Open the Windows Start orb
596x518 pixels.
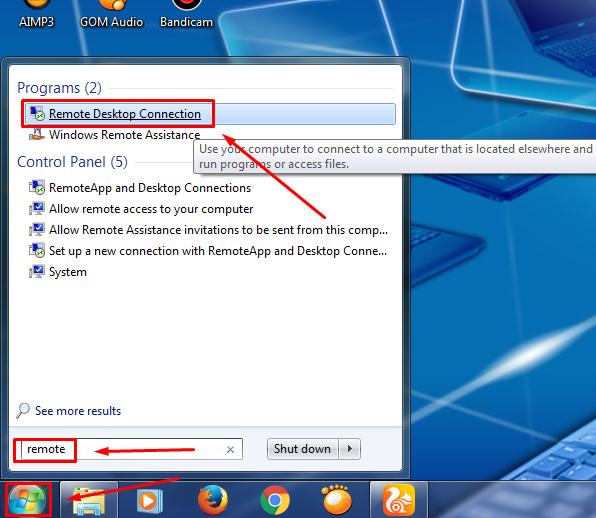point(27,500)
